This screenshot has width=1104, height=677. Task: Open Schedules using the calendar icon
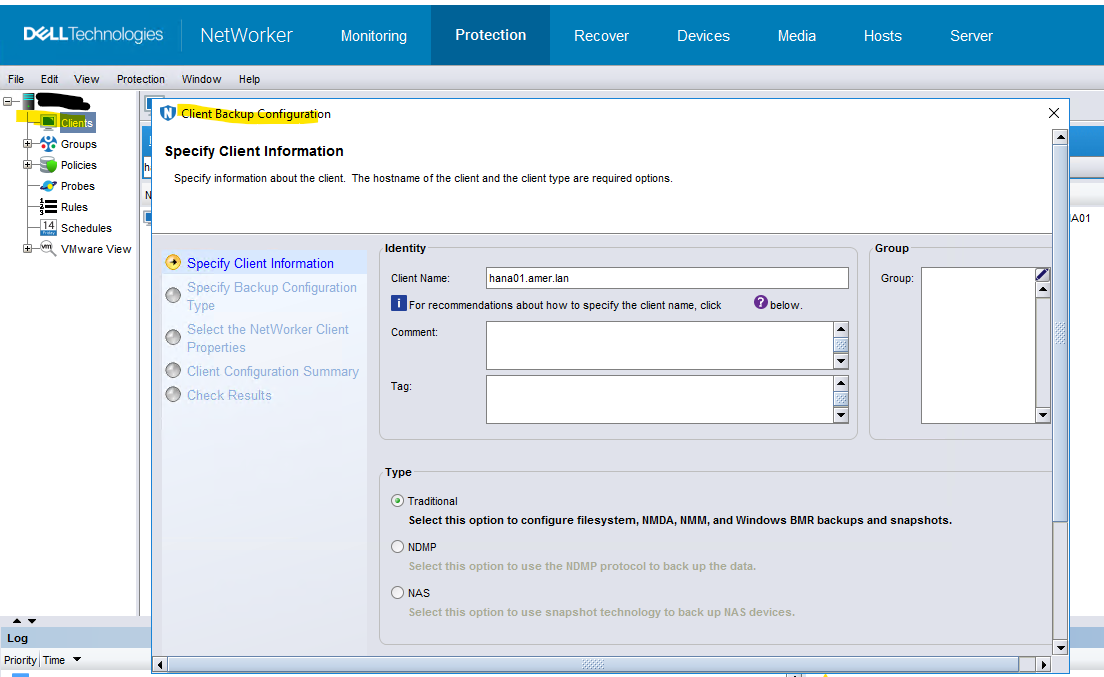[x=47, y=228]
